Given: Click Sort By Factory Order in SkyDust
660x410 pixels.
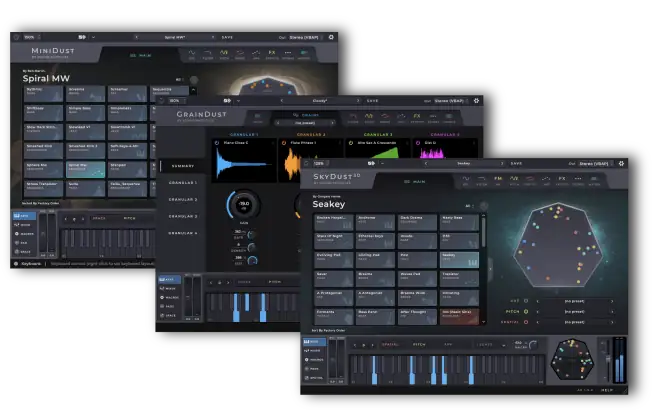Looking at the screenshot, I should tap(329, 331).
